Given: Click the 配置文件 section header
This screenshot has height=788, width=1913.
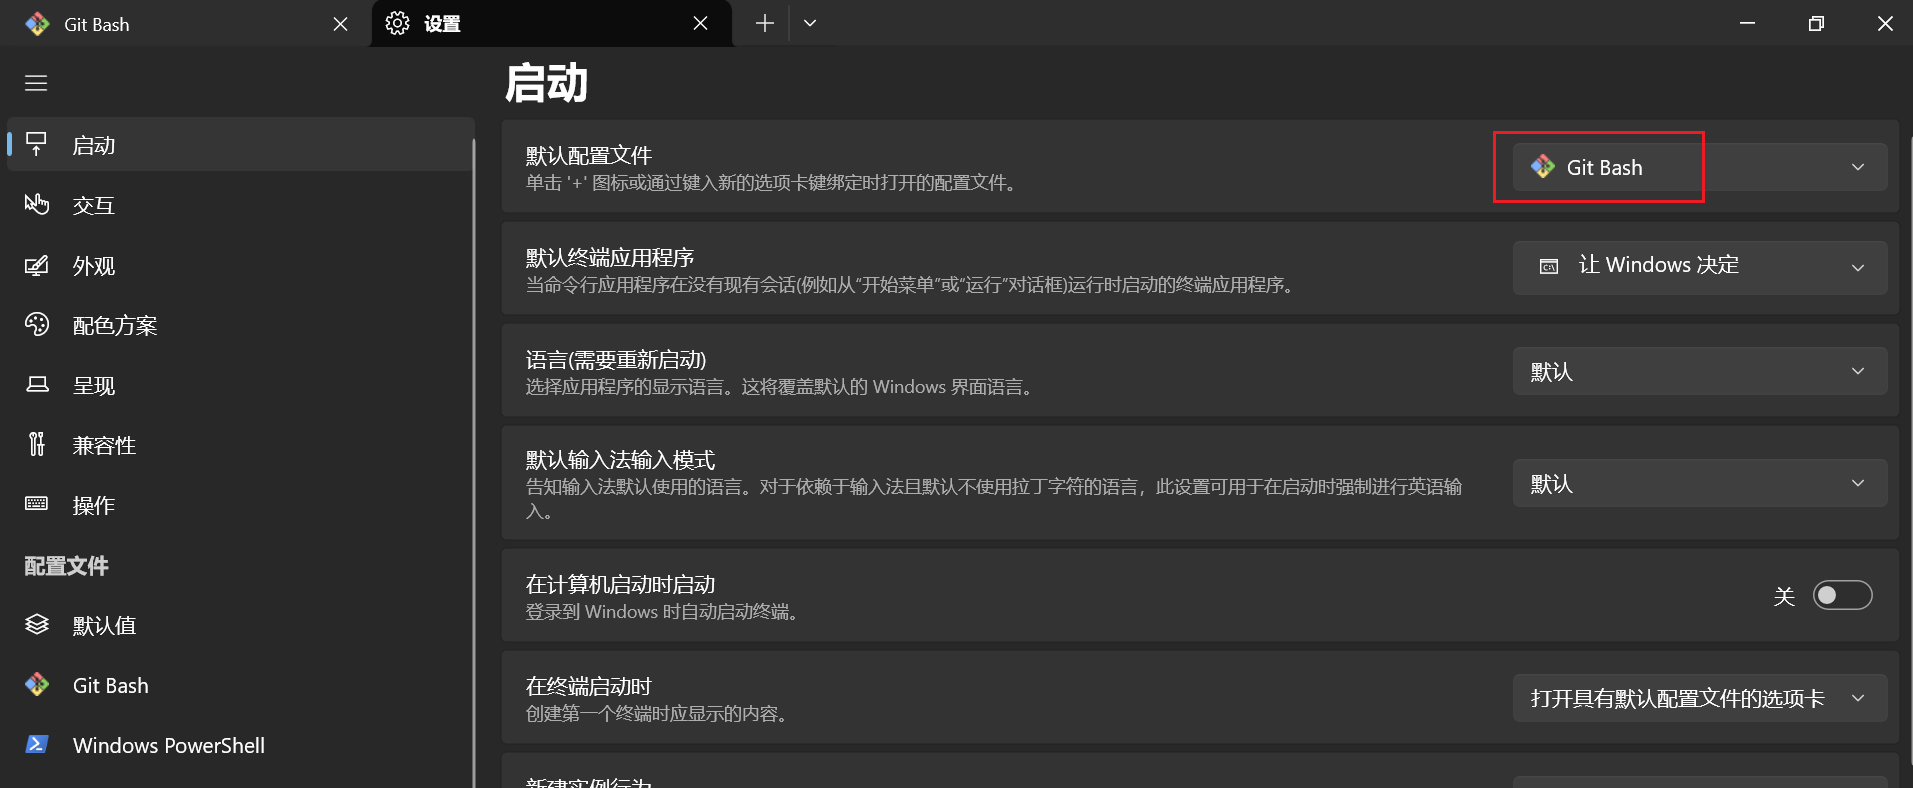Looking at the screenshot, I should [x=66, y=566].
